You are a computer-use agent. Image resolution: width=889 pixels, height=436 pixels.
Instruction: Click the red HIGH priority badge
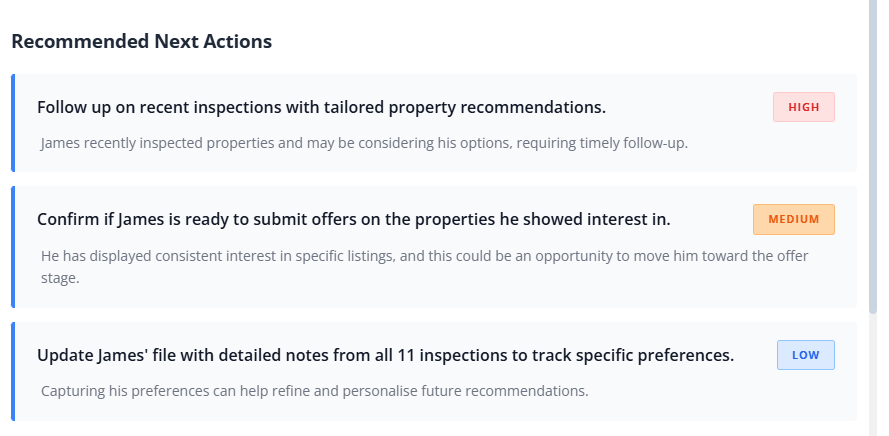coord(803,107)
